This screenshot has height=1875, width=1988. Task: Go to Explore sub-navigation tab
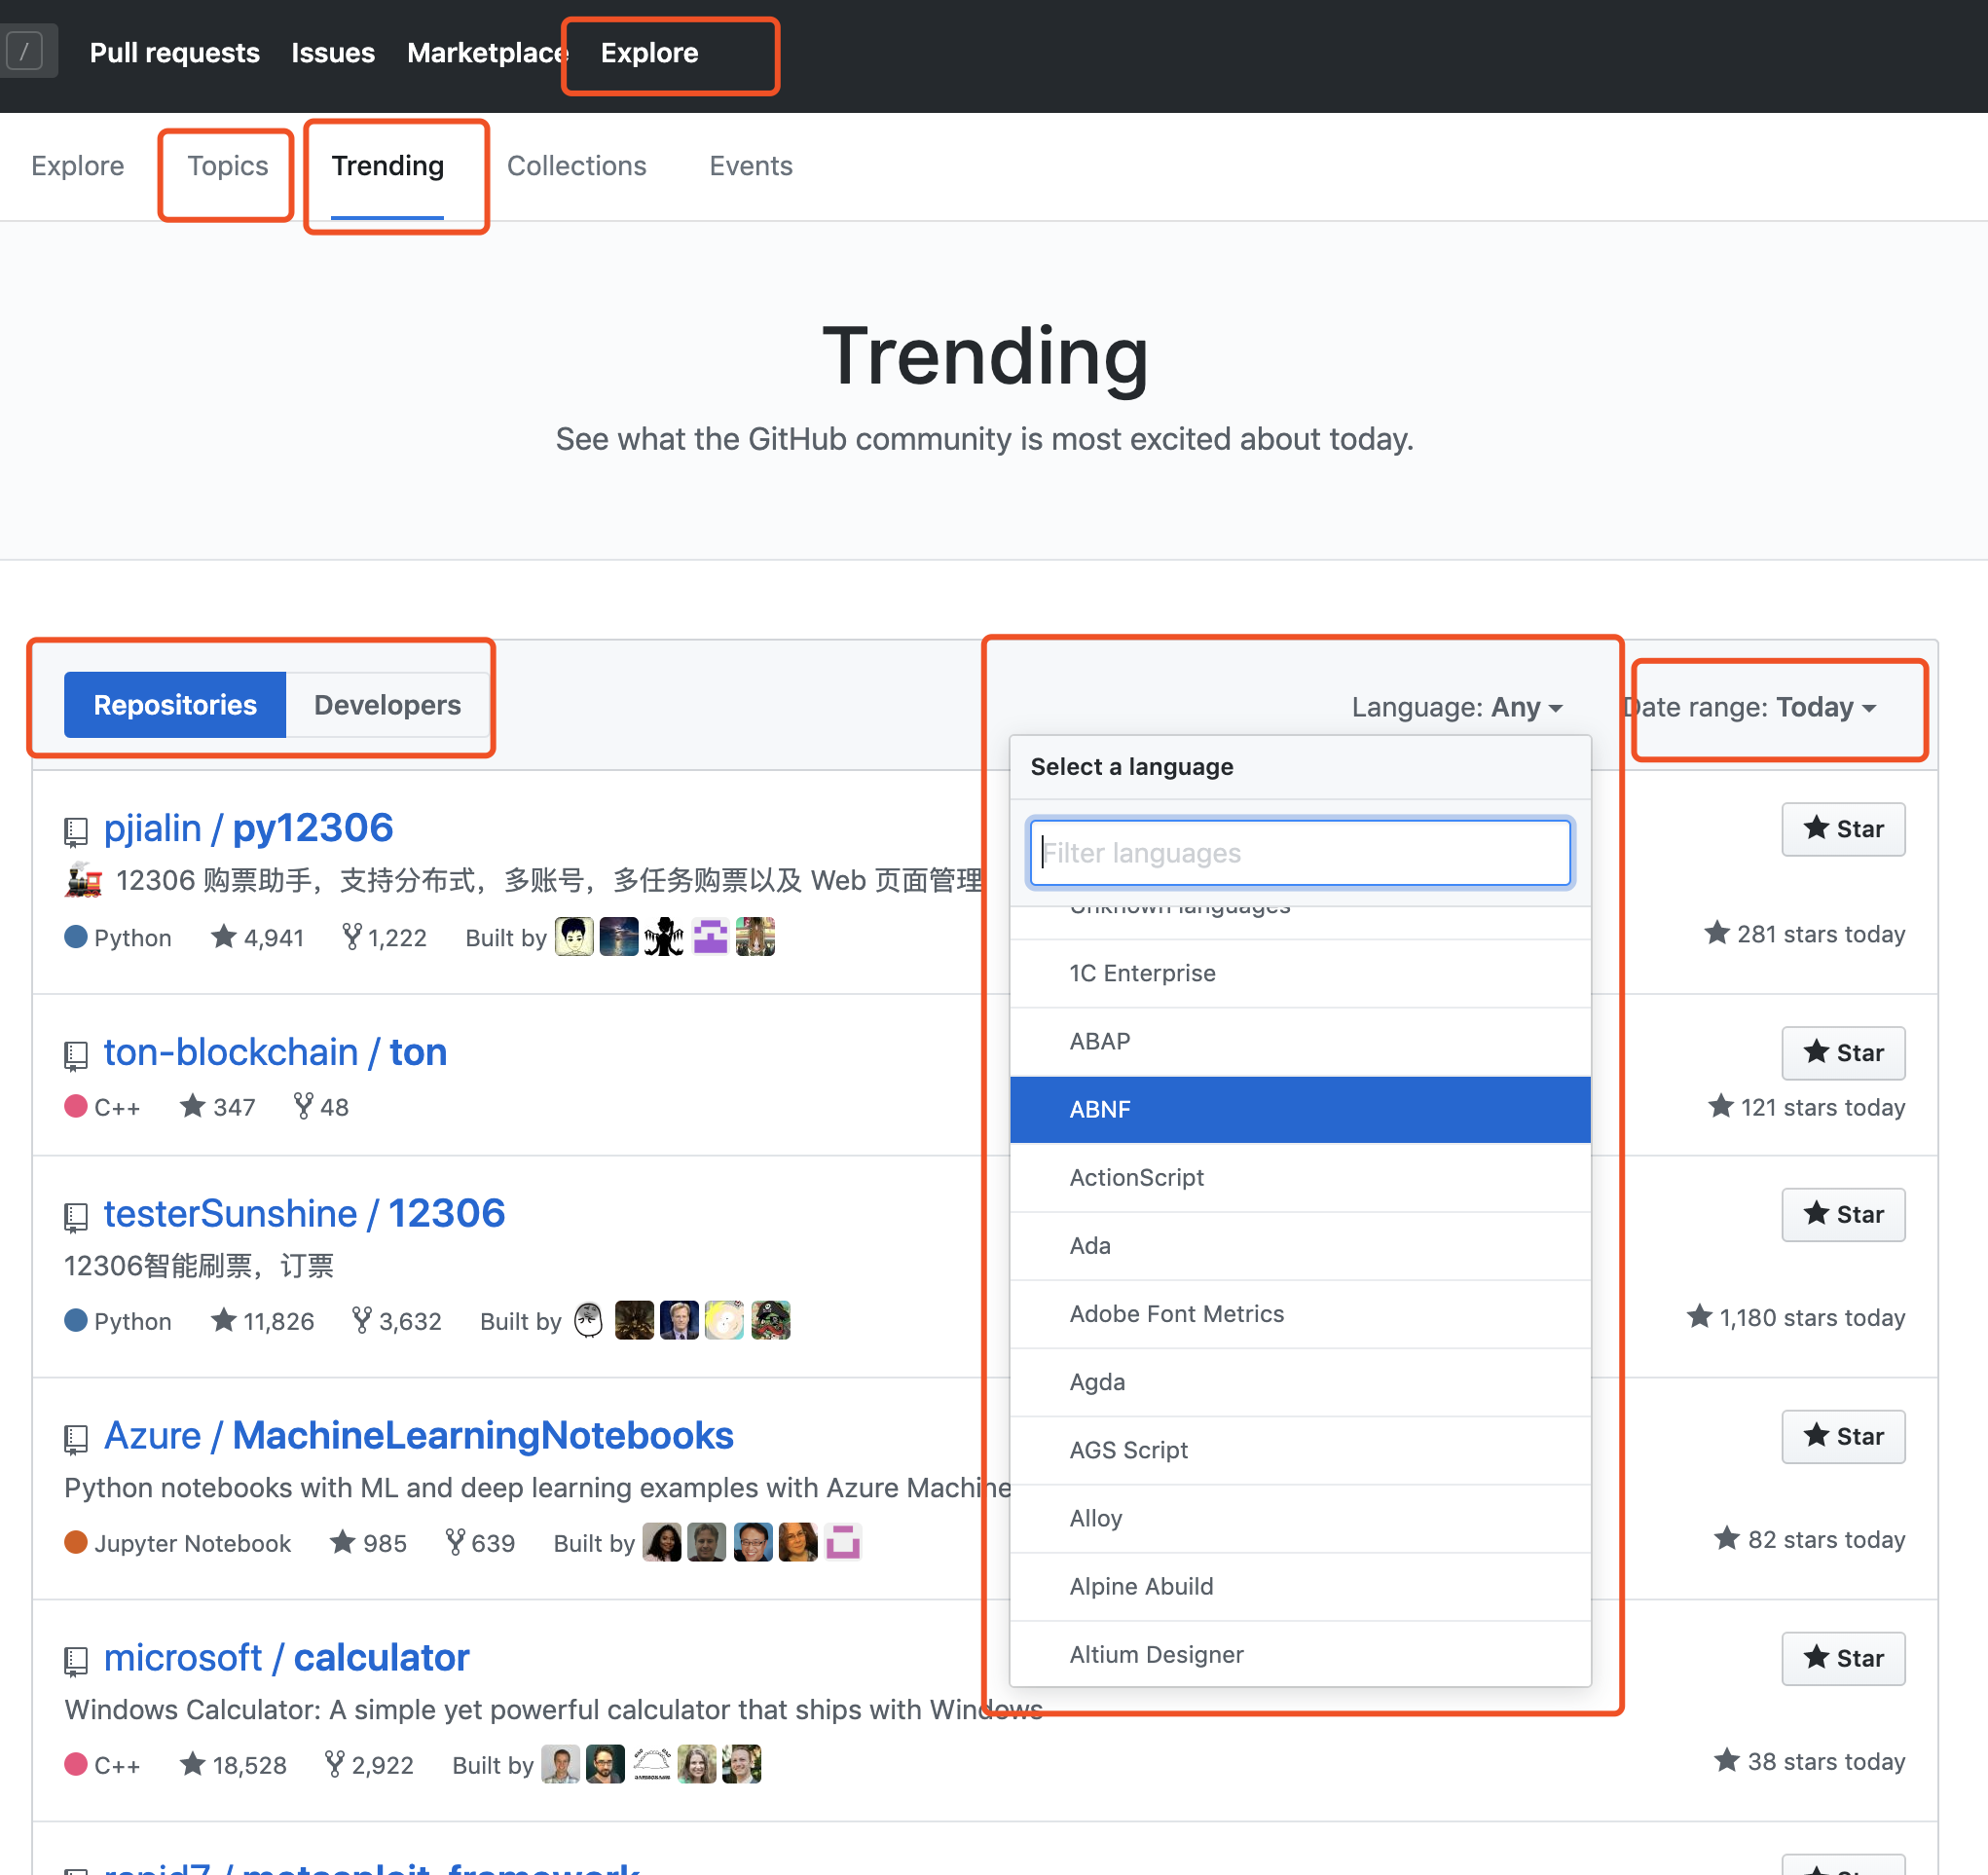tap(78, 166)
